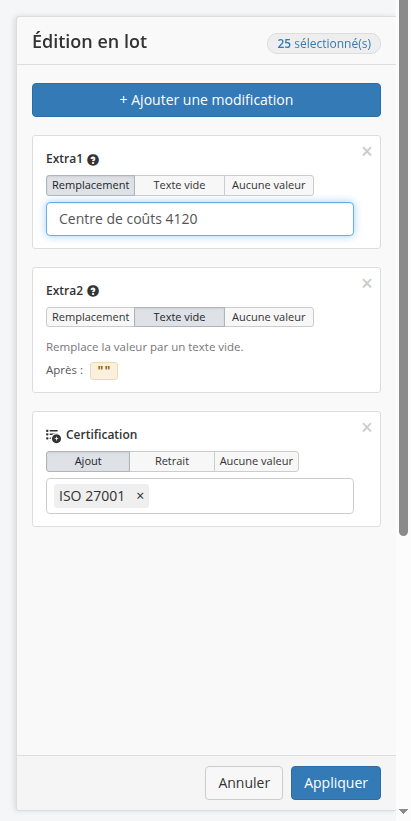Click the empty-string "" preview badge
The image size is (411, 821).
(x=104, y=371)
